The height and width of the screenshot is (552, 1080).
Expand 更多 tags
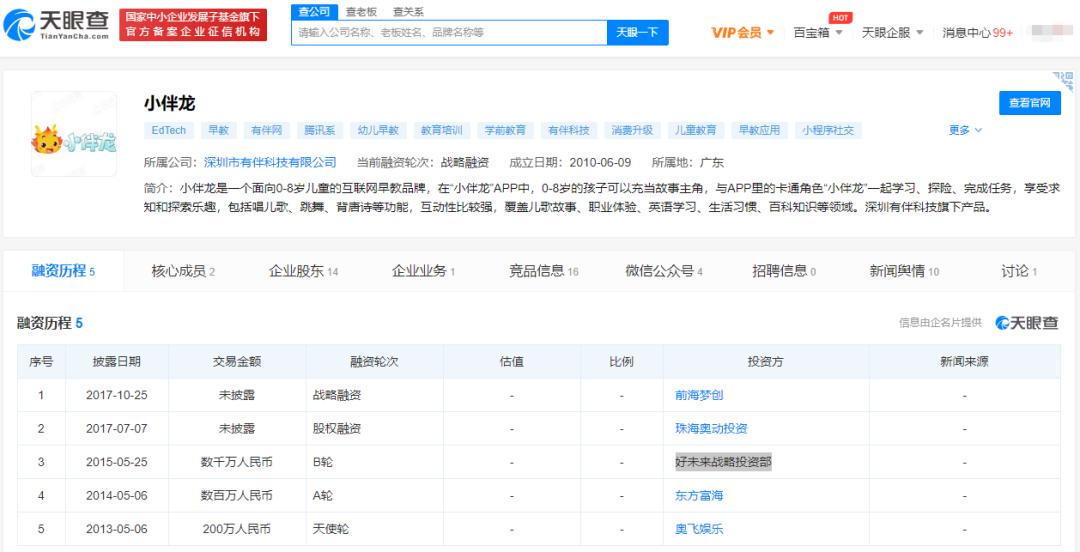(965, 130)
